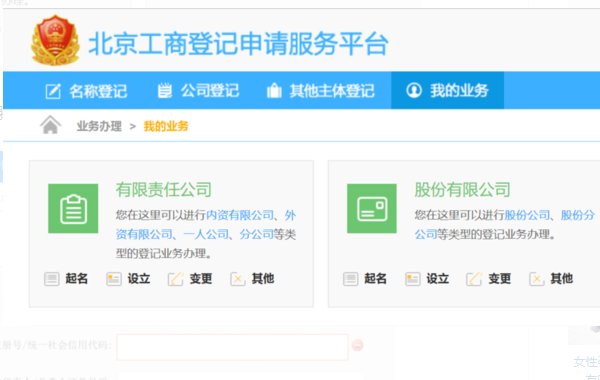The image size is (600, 380).
Task: Open the 一人公司 link
Action: coord(206,234)
